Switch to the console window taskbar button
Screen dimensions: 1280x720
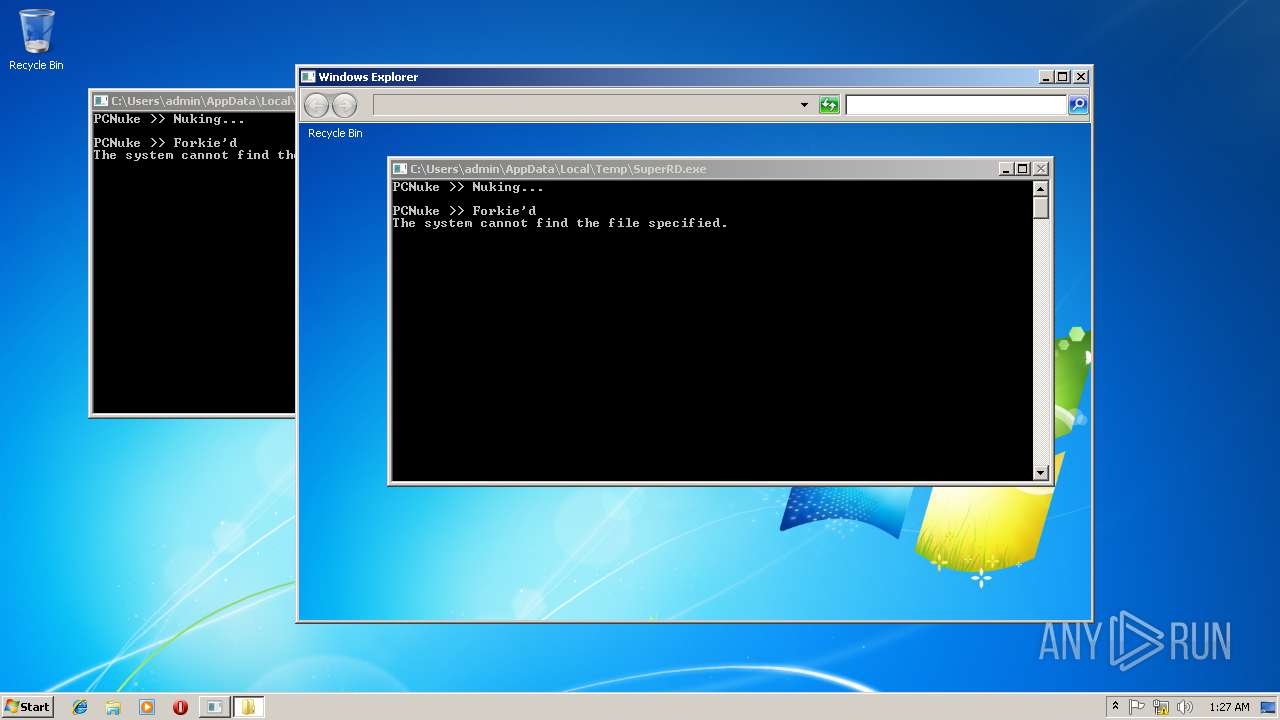pos(214,707)
